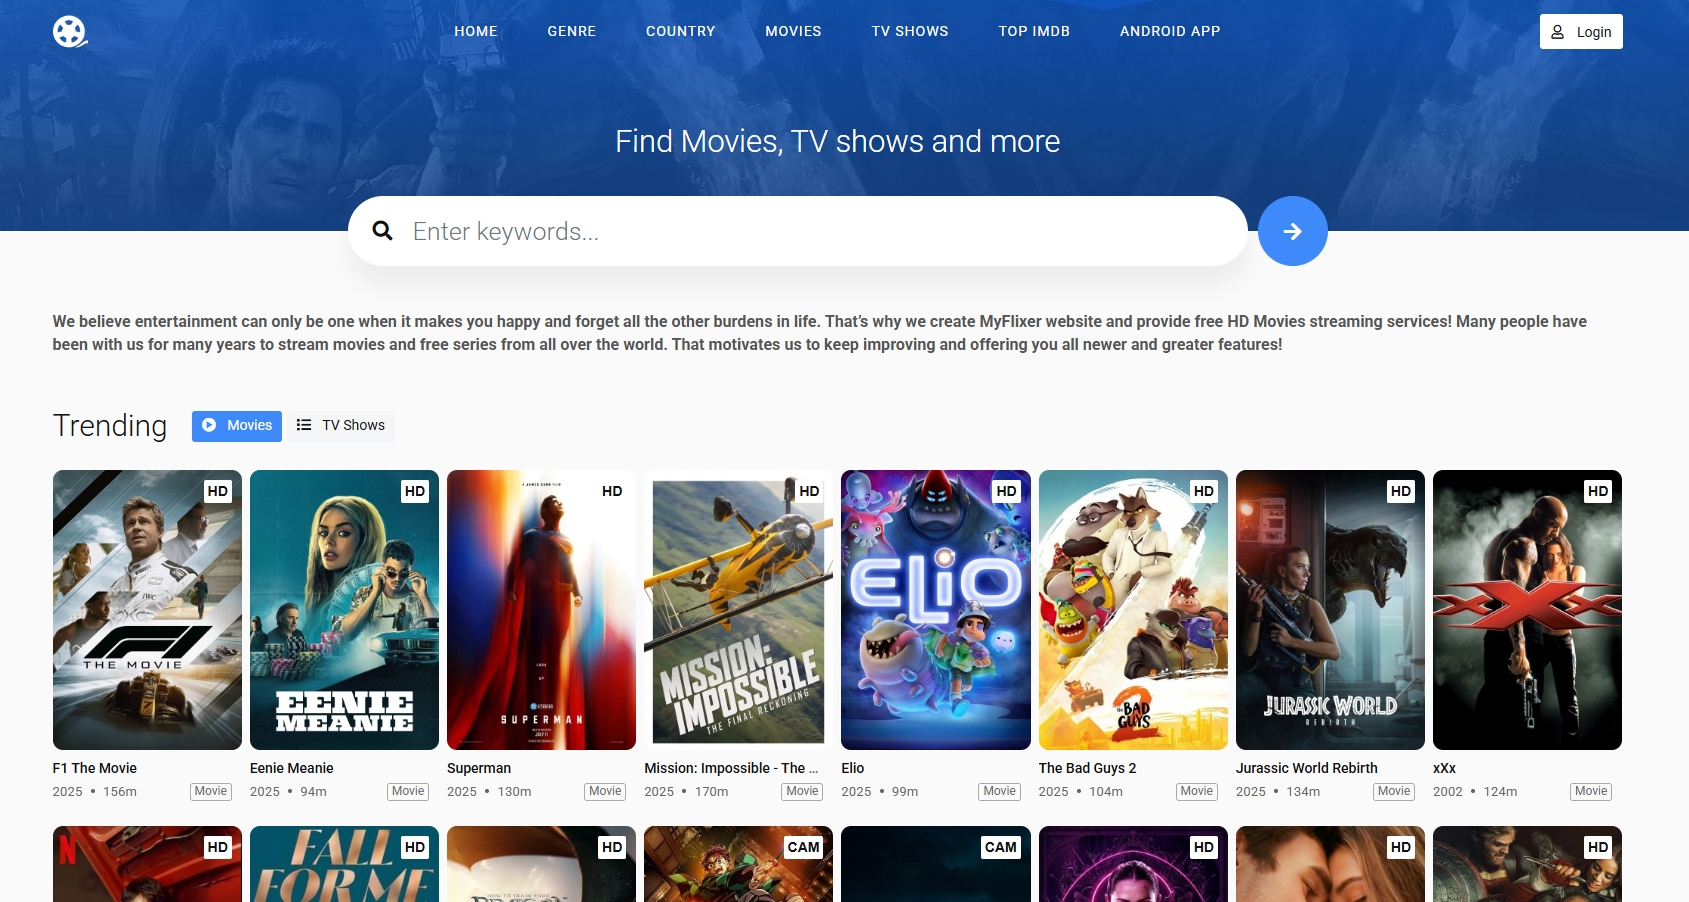1689x902 pixels.
Task: Open the TV Shows nav link
Action: [x=909, y=31]
